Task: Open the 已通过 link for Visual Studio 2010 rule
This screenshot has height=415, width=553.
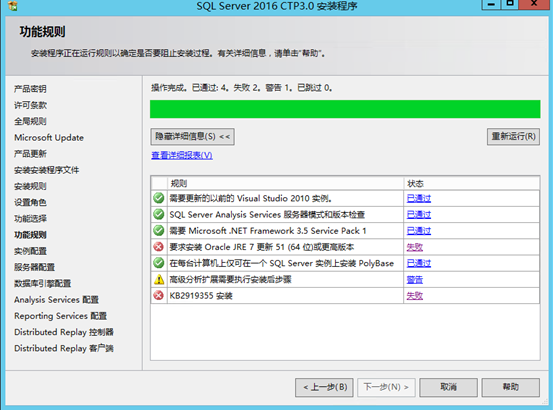Action: pos(419,198)
